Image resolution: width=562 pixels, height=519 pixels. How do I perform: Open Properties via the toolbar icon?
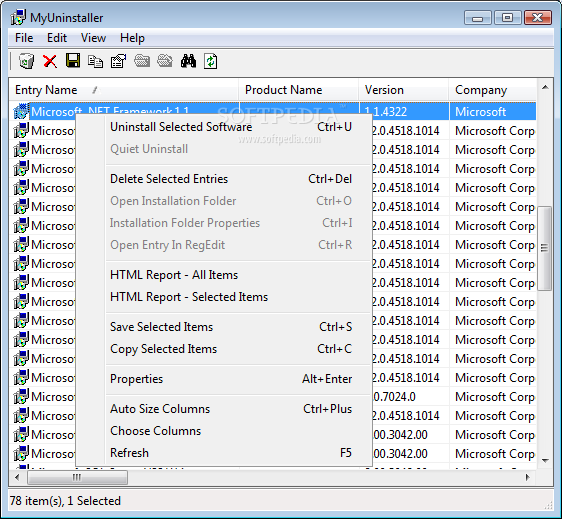(x=119, y=61)
